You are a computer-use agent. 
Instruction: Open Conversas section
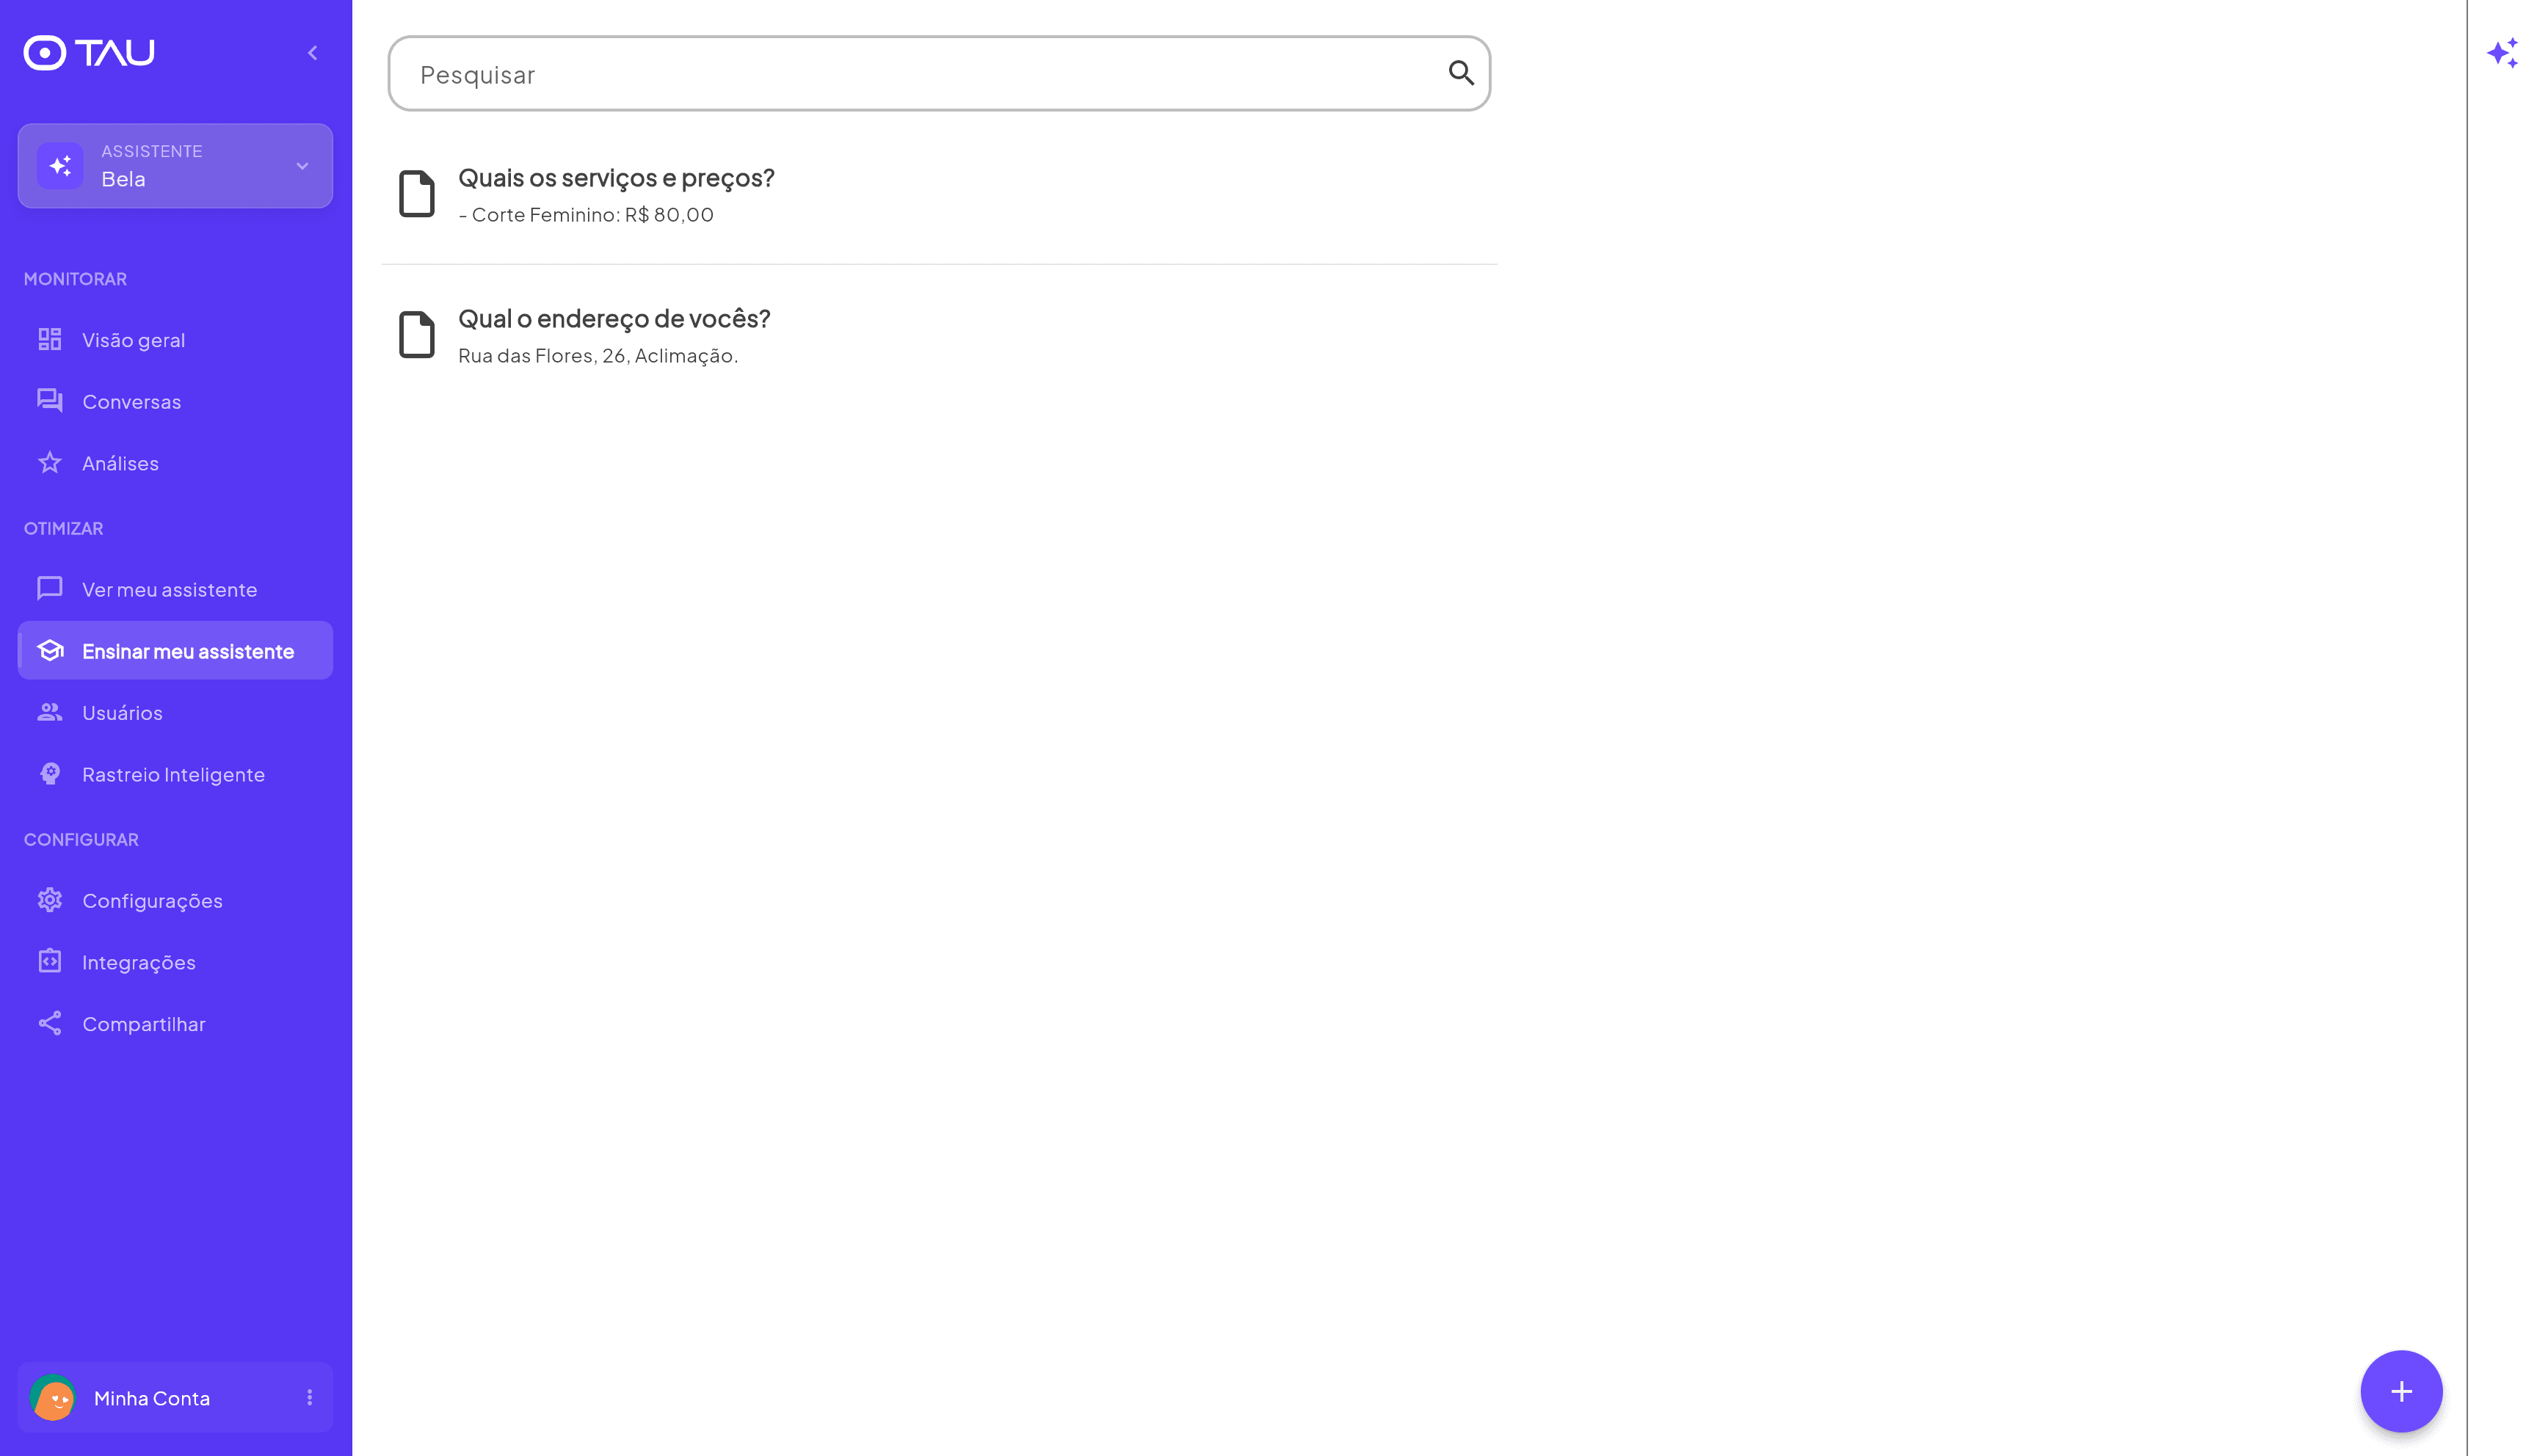coord(131,402)
